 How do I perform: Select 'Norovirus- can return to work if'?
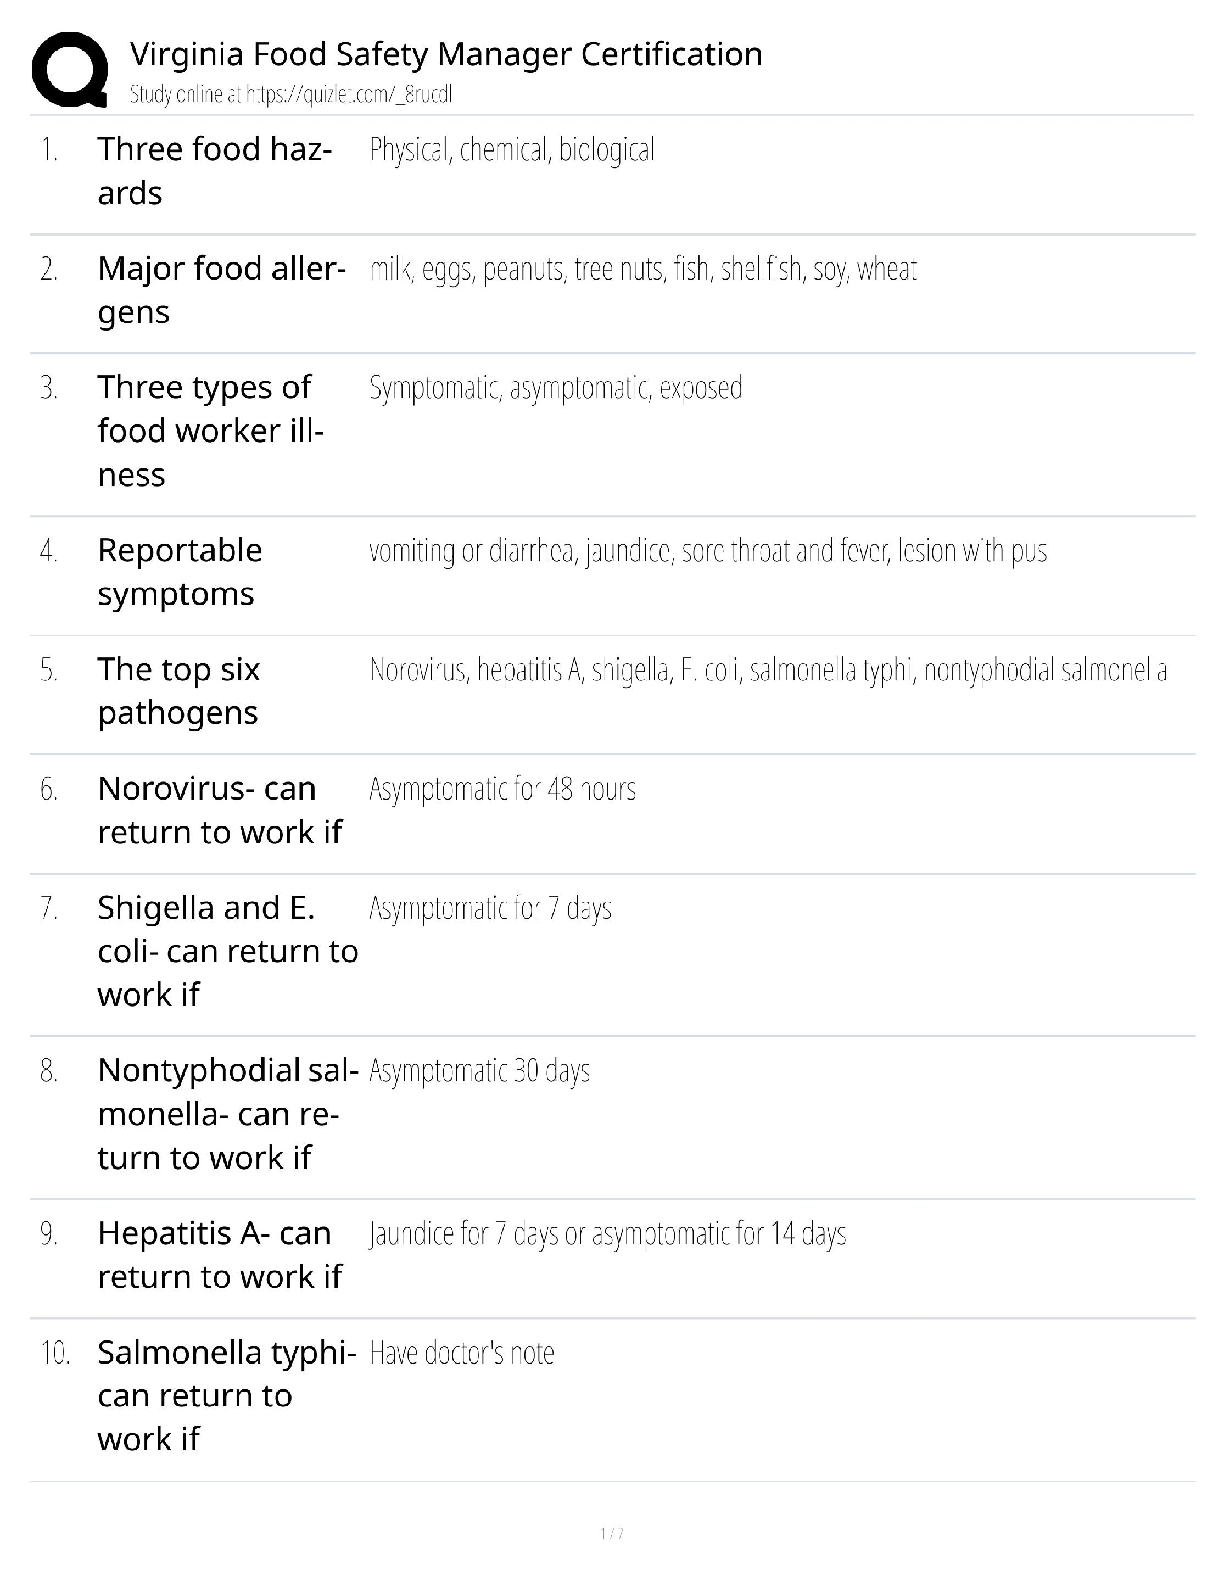(219, 810)
